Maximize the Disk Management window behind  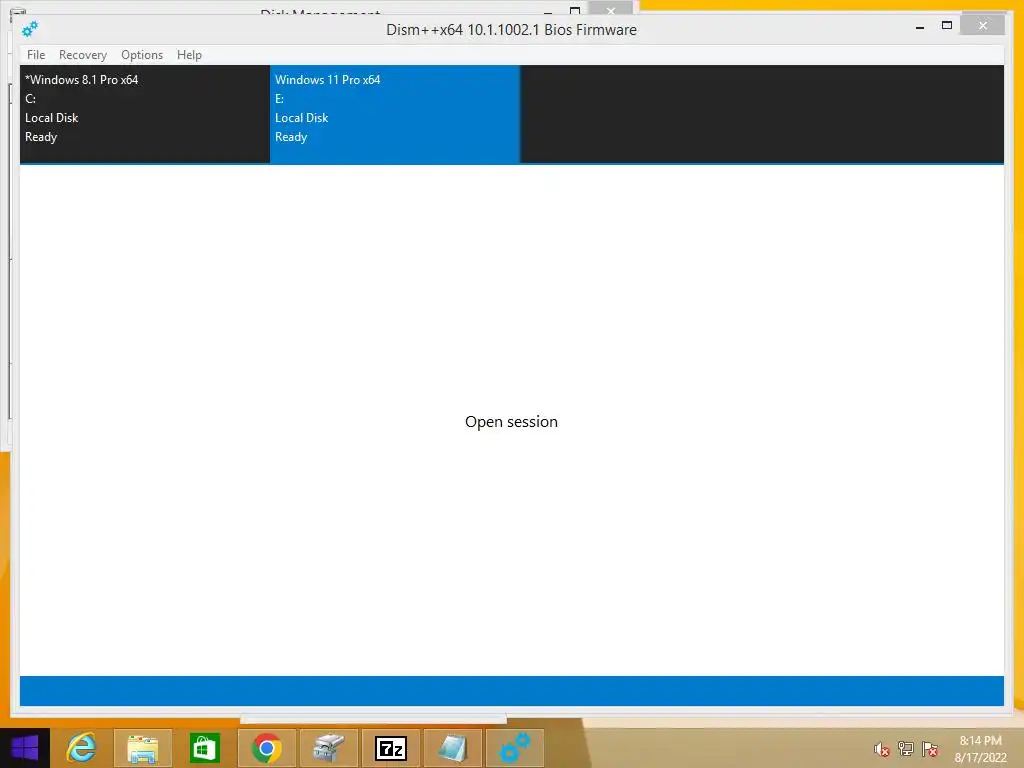[x=575, y=10]
